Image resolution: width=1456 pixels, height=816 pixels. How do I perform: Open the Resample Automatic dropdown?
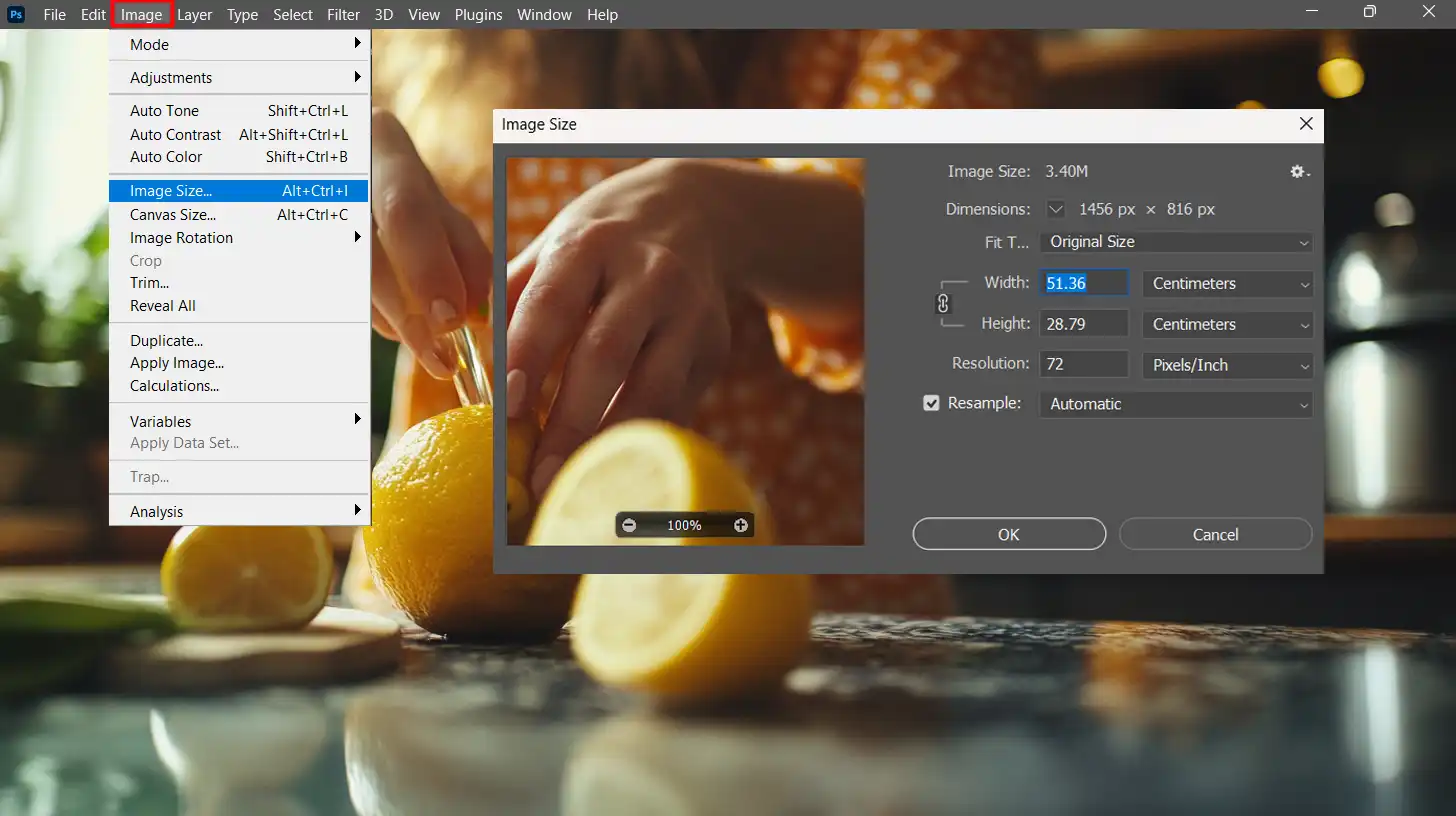point(1176,404)
